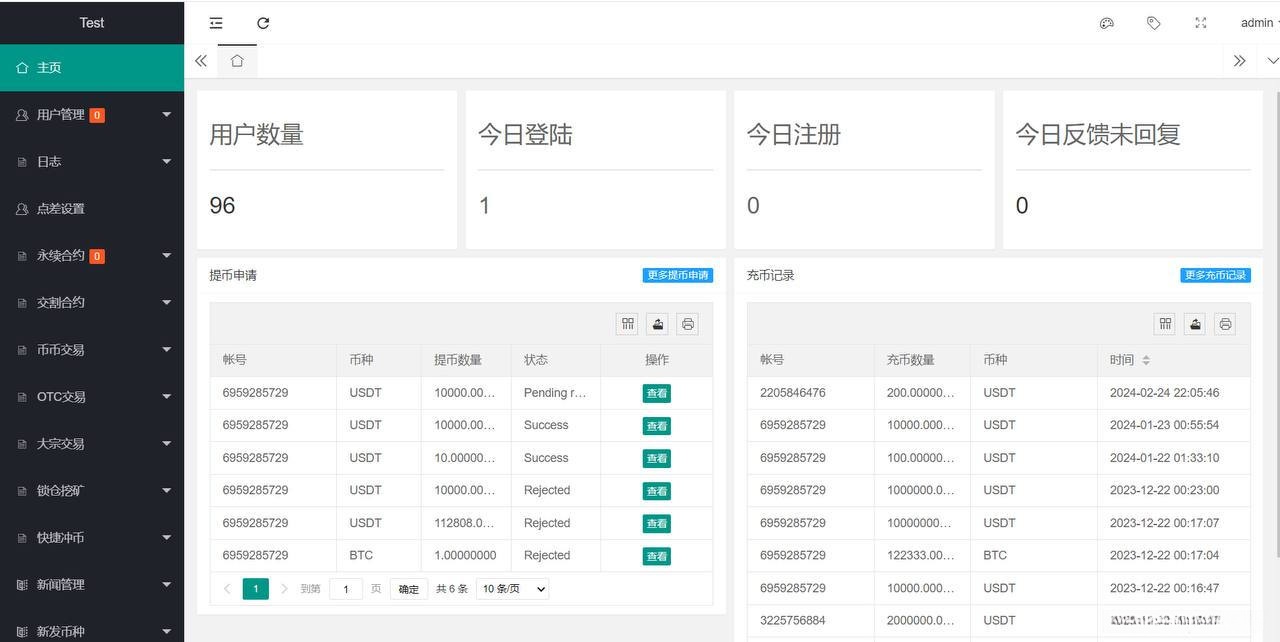Focus the page number input field

pyautogui.click(x=346, y=589)
